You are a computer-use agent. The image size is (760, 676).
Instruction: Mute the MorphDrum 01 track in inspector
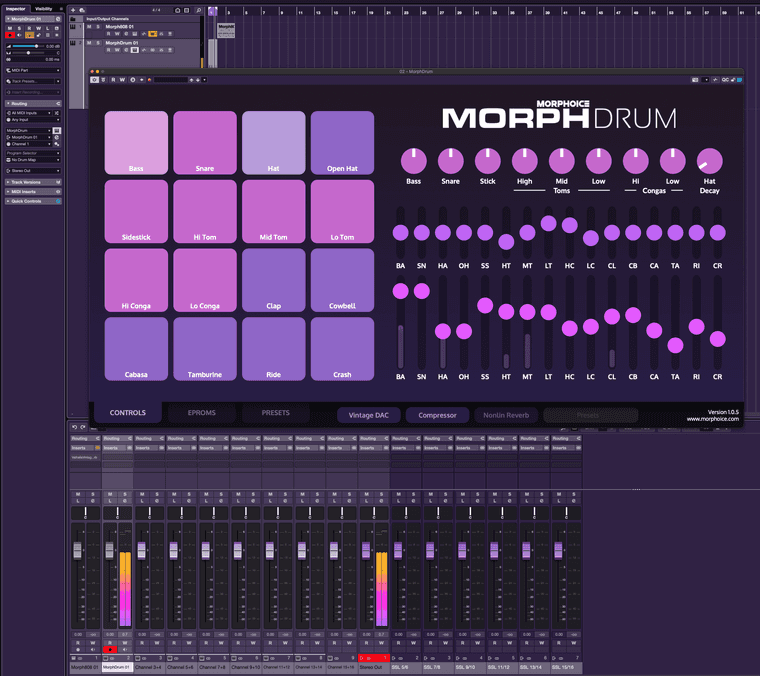[x=10, y=28]
